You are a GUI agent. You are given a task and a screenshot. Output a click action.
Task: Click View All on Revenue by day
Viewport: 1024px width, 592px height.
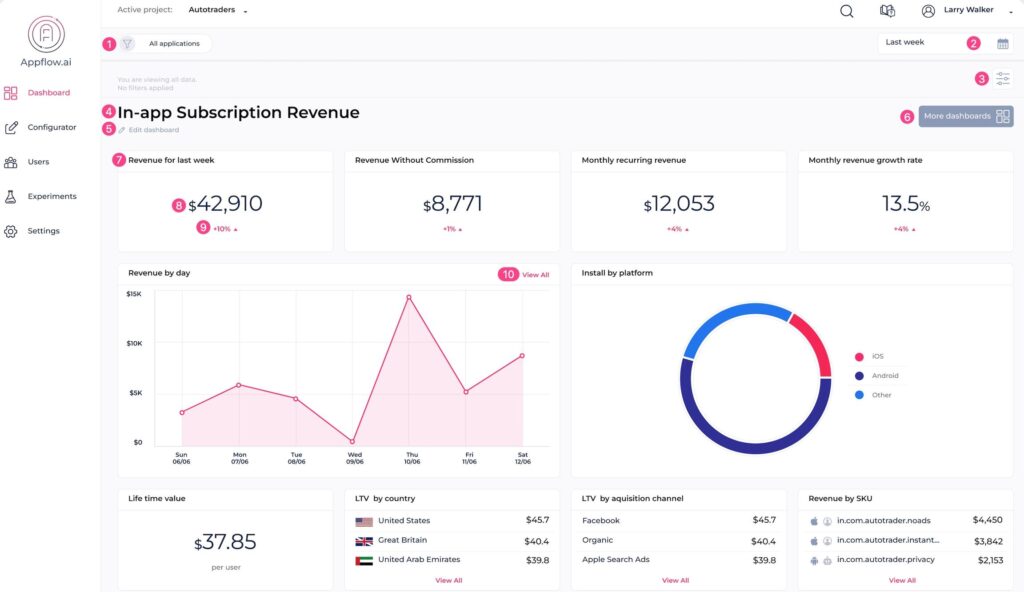click(536, 275)
